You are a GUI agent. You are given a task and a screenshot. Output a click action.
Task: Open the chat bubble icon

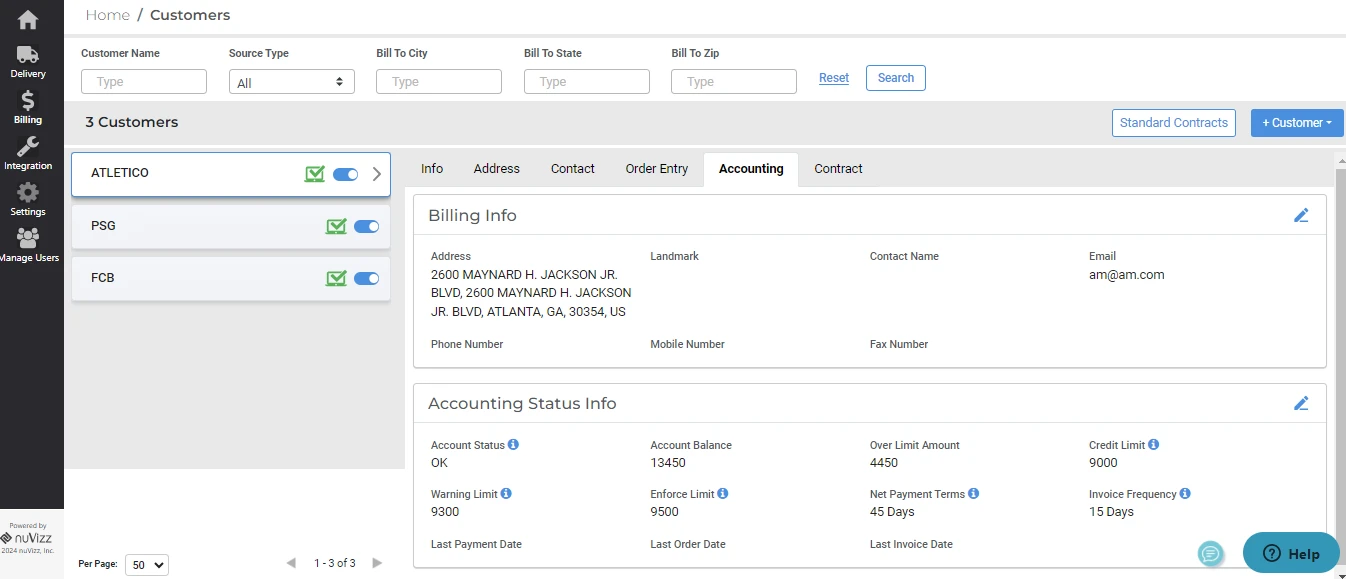pyautogui.click(x=1211, y=553)
